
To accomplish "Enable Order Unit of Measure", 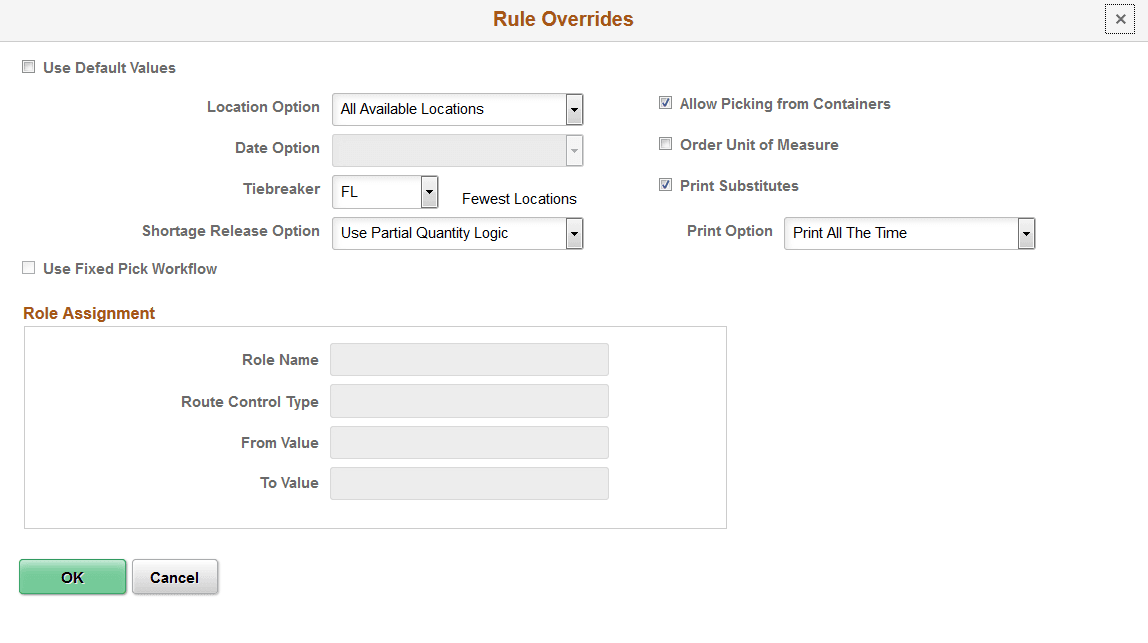I will point(665,143).
